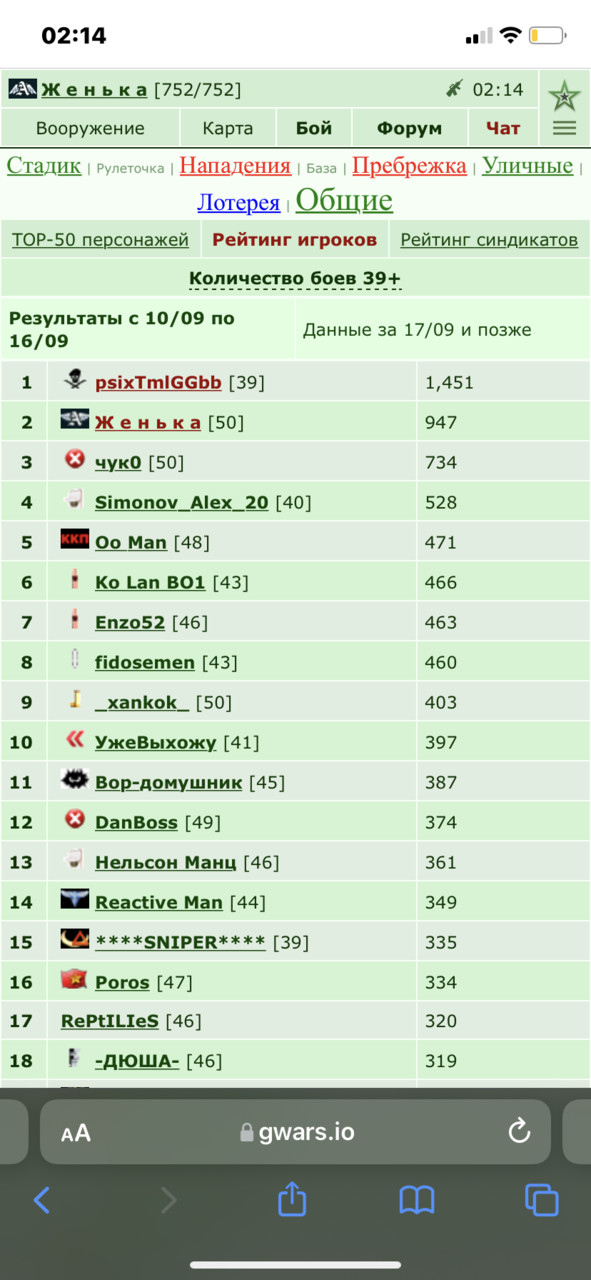591x1280 pixels.
Task: Tap the weapon icon beside the clock
Action: [x=454, y=90]
